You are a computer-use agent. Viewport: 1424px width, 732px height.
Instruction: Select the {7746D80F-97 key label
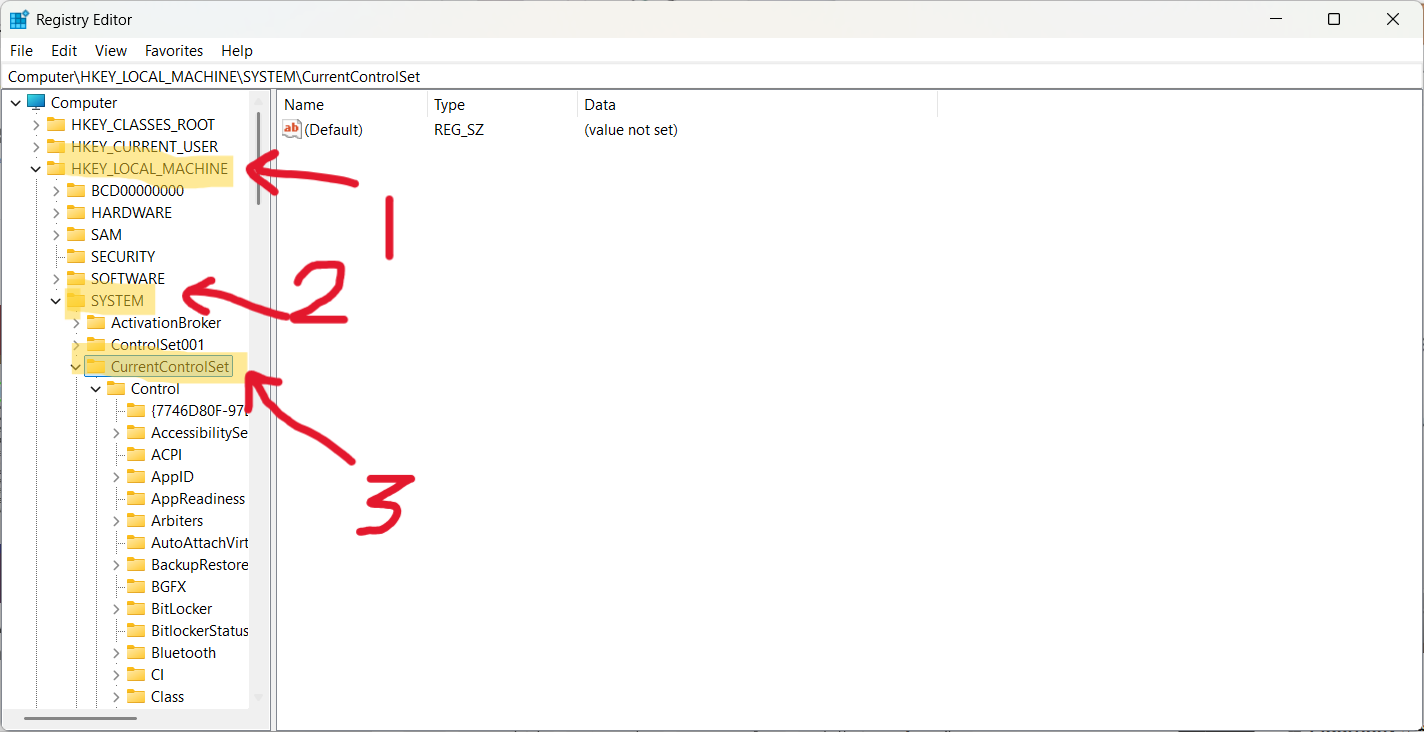(198, 410)
